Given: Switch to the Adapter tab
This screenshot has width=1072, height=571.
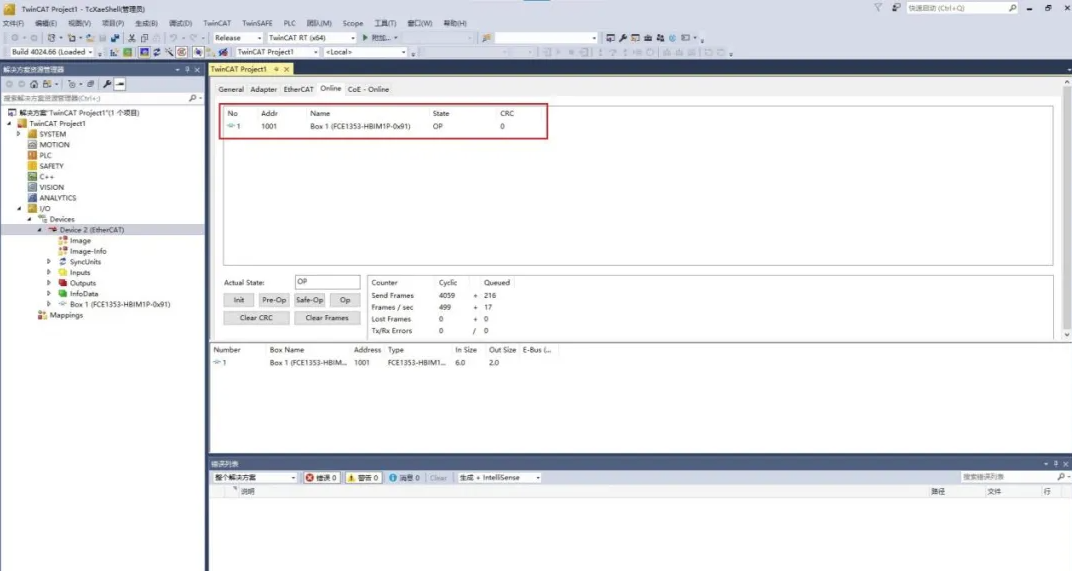Looking at the screenshot, I should 263,90.
